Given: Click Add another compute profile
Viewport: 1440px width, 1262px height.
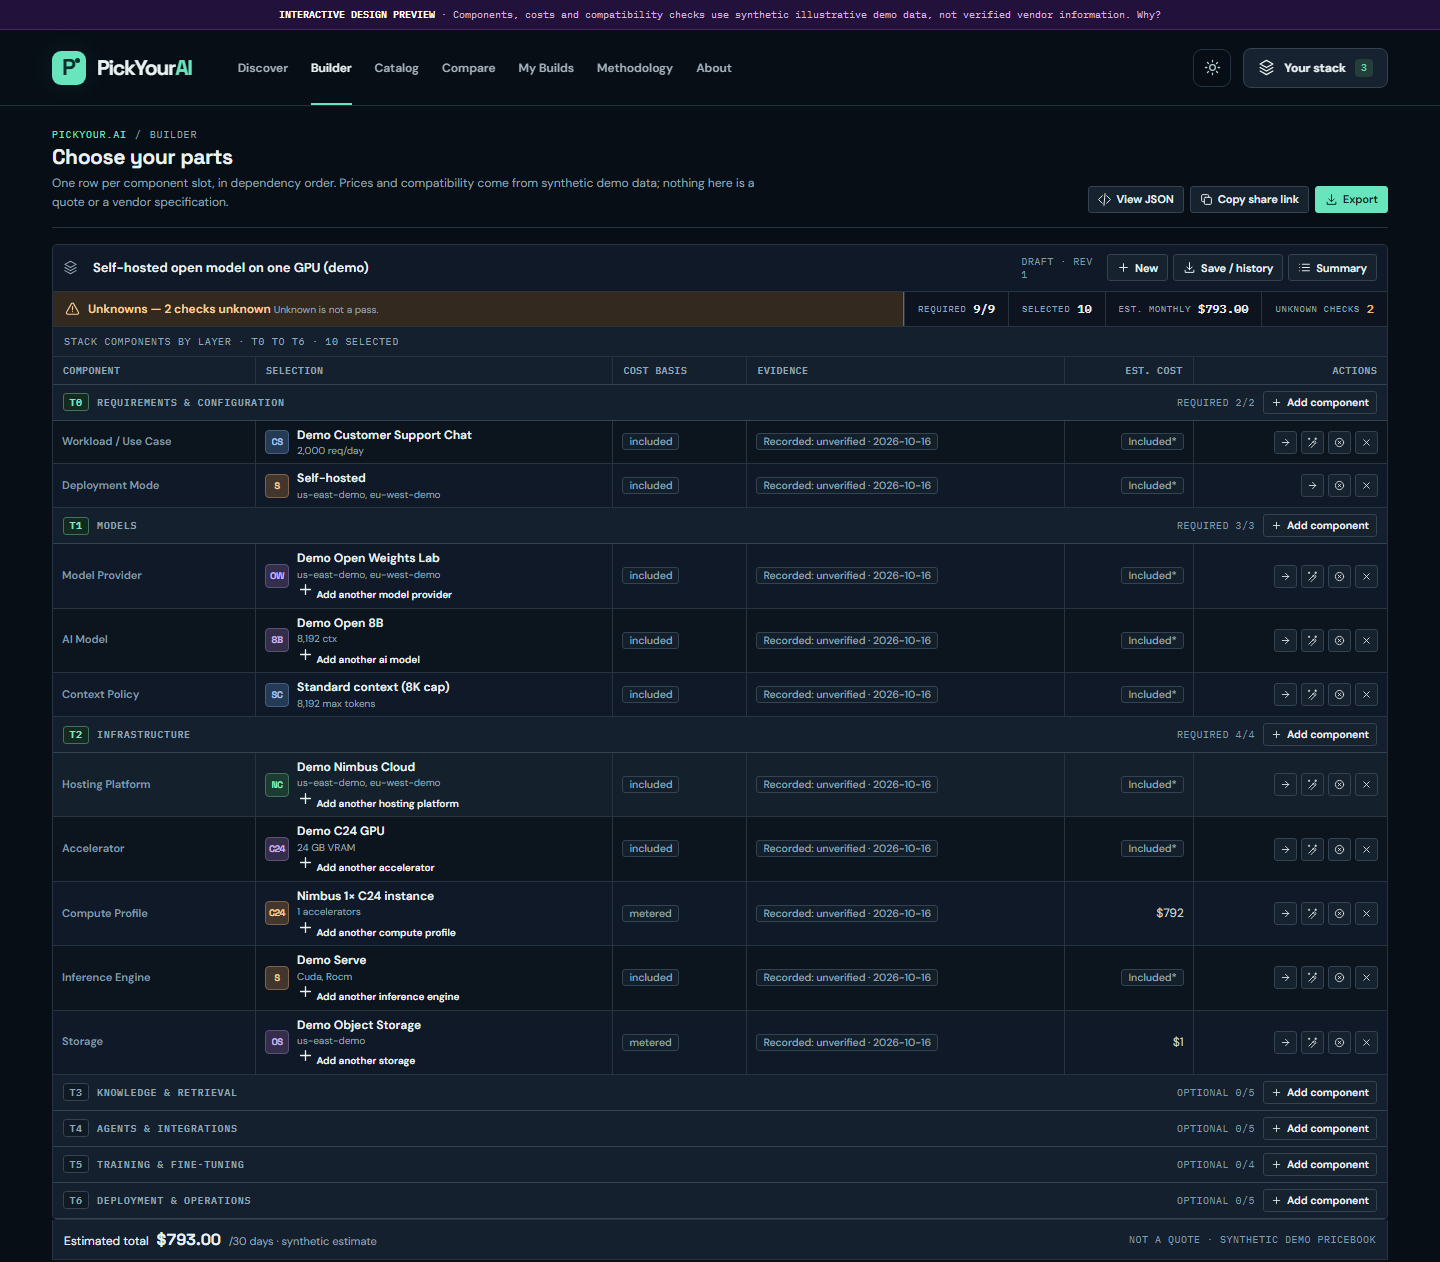Looking at the screenshot, I should point(378,932).
